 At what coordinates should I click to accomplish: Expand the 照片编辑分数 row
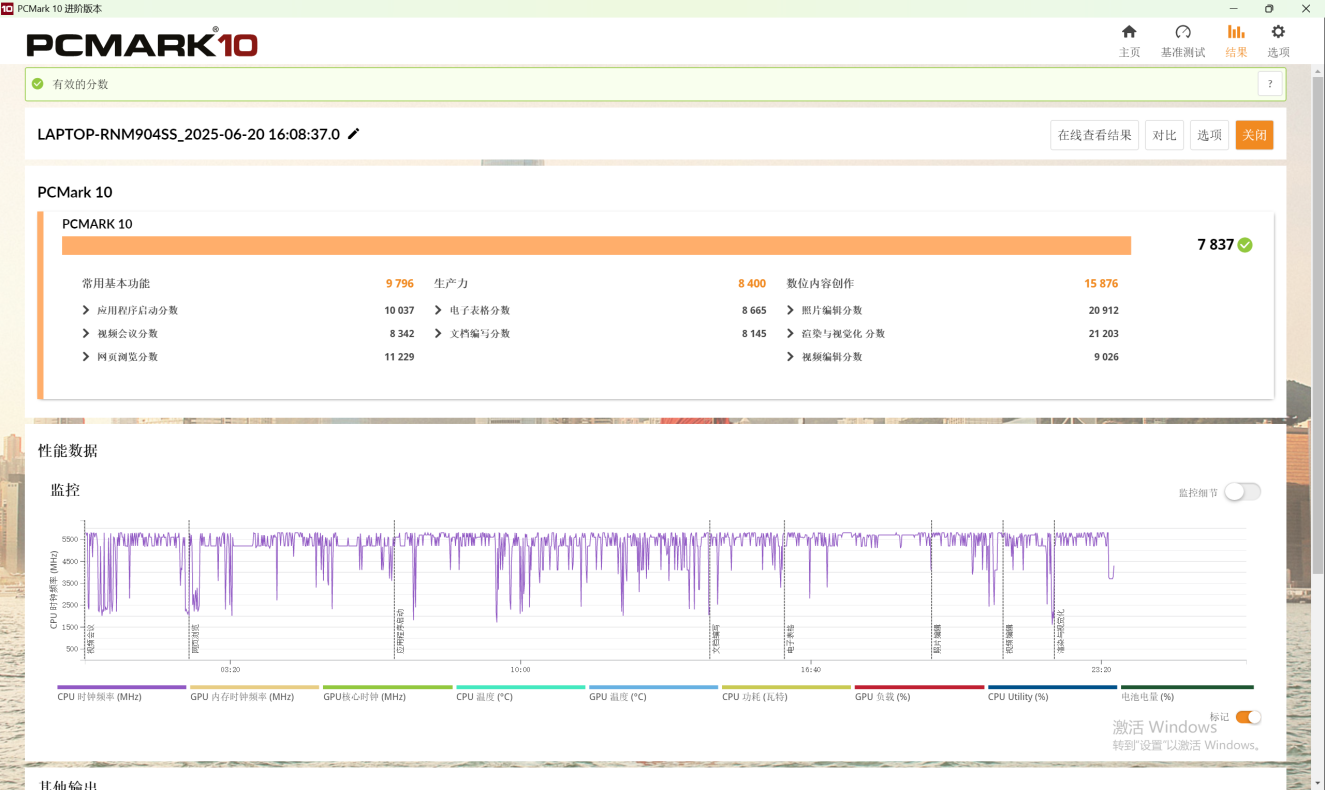tap(791, 311)
